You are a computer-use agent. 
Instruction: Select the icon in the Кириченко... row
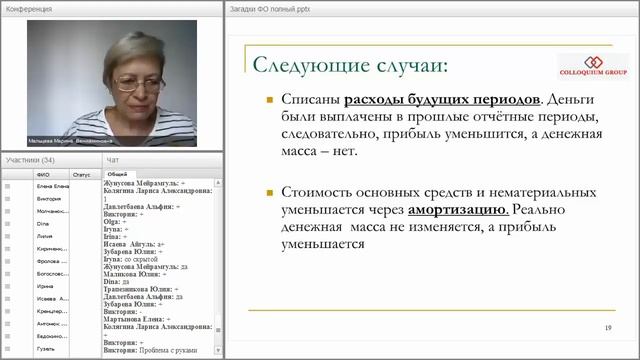[7, 249]
